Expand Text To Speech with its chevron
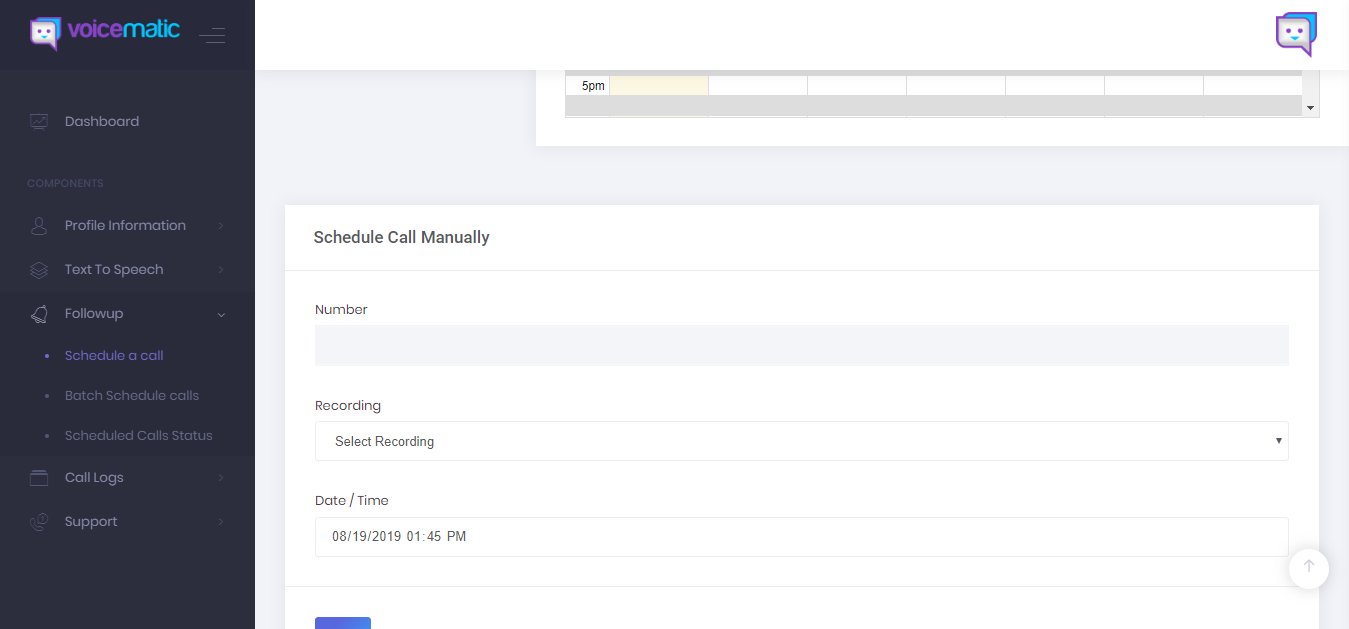Screen dimensions: 1349x629 [221, 270]
